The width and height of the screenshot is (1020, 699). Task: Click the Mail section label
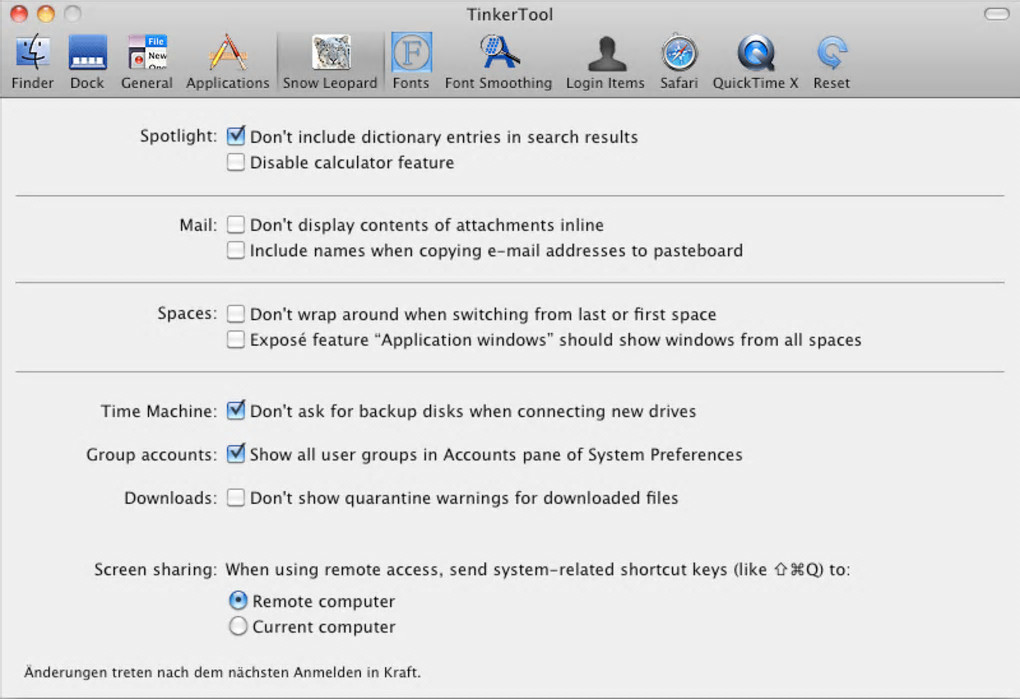tap(198, 225)
